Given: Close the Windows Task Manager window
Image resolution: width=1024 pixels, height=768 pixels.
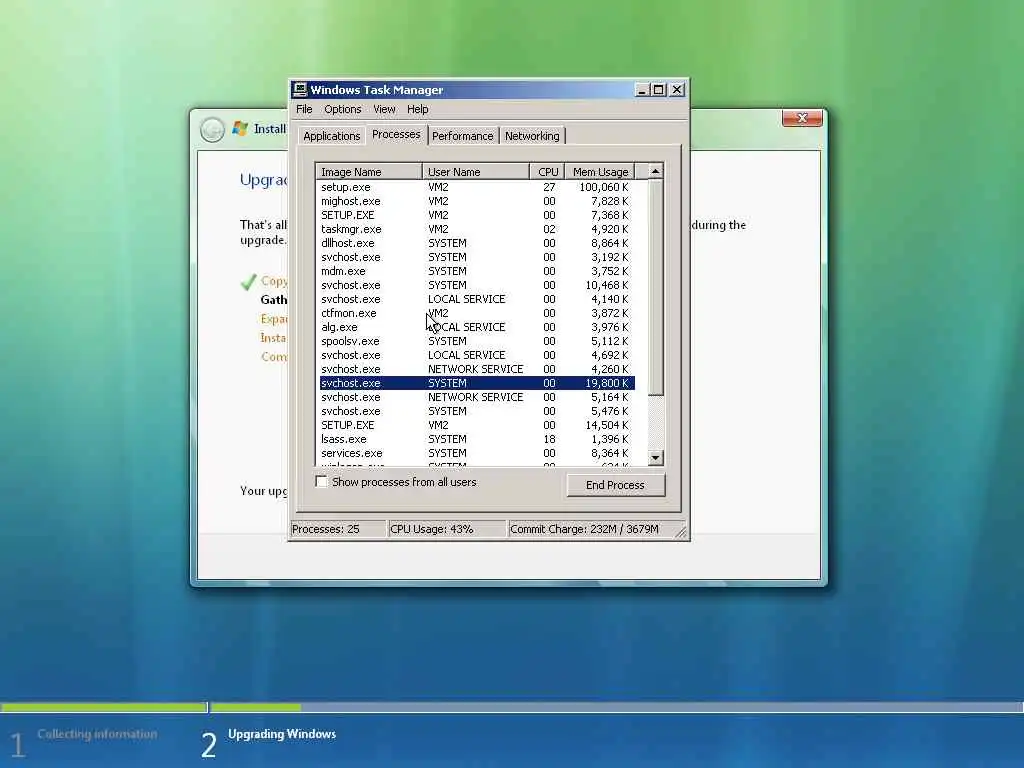Looking at the screenshot, I should click(x=677, y=89).
